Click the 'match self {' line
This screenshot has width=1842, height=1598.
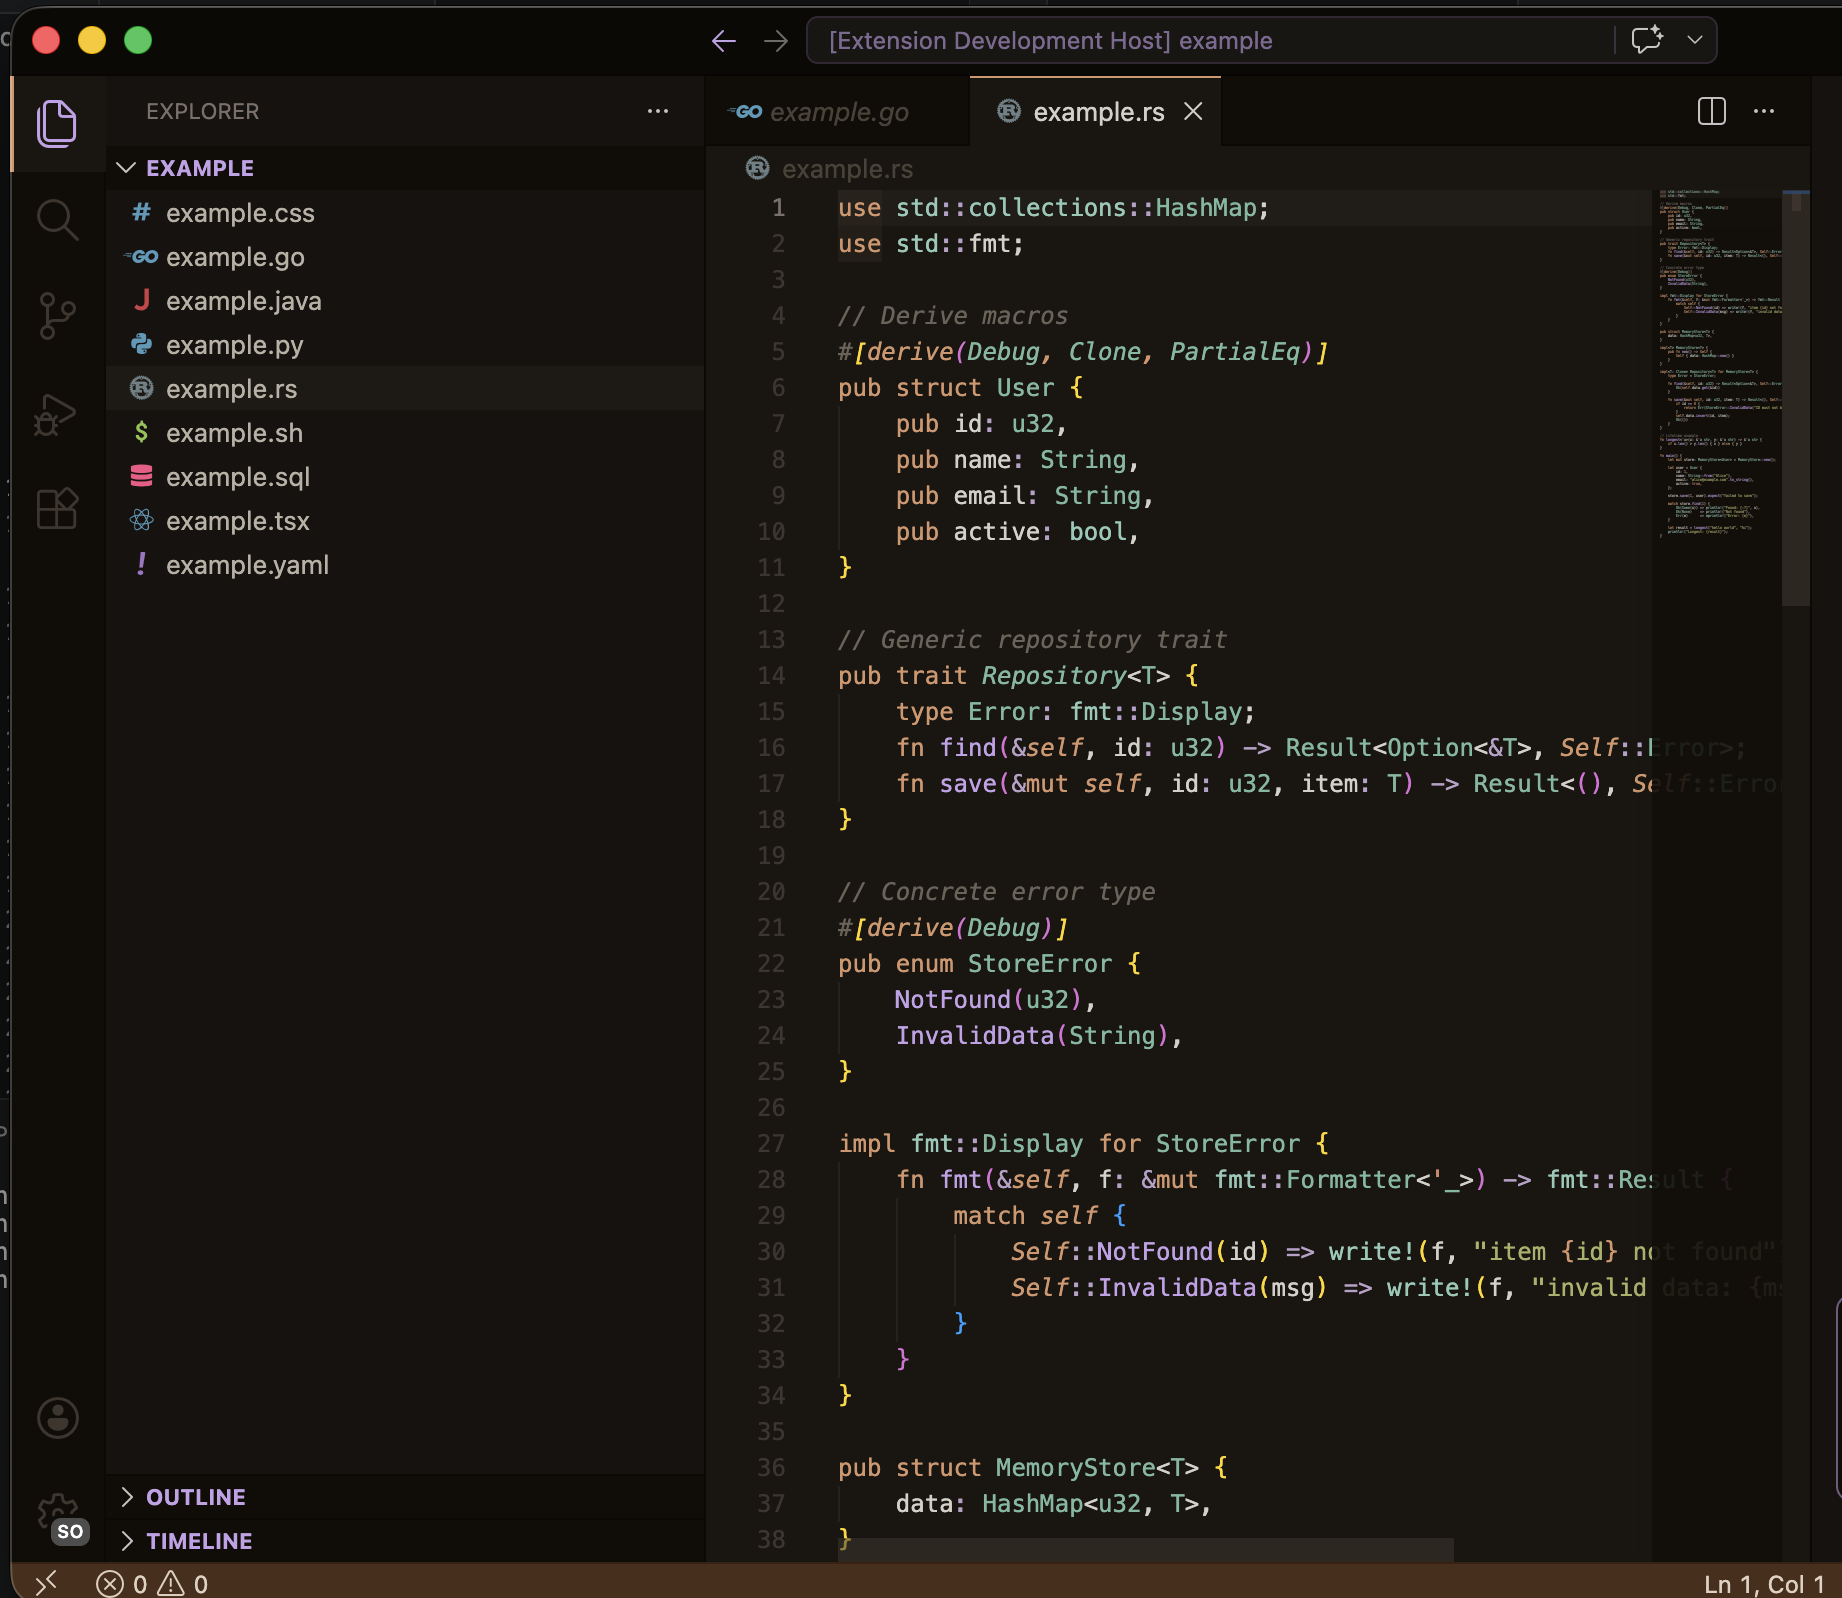pyautogui.click(x=1039, y=1216)
